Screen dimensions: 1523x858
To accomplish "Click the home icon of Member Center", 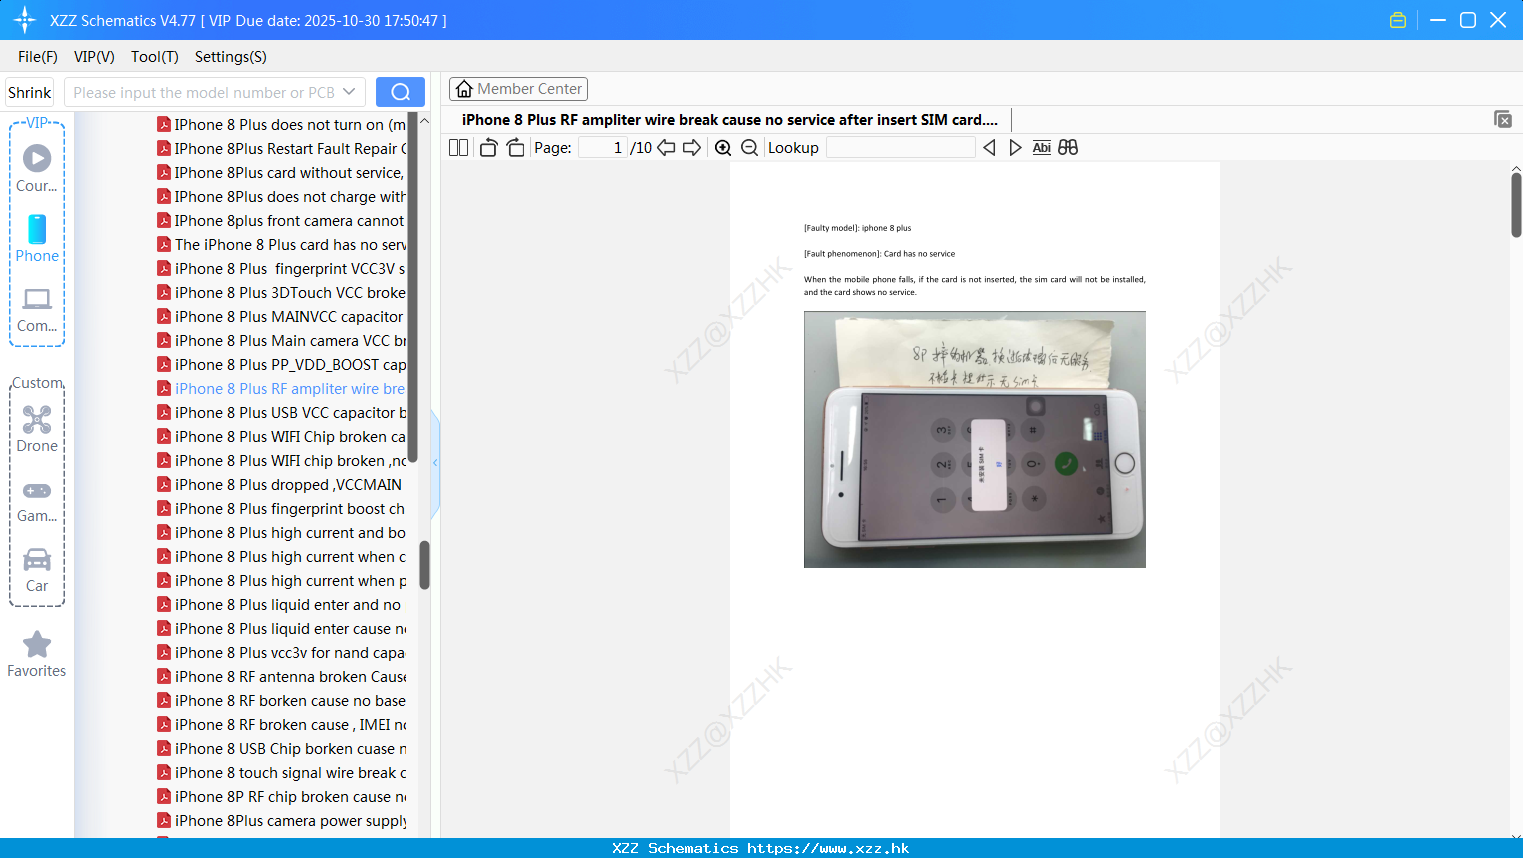I will click(464, 89).
